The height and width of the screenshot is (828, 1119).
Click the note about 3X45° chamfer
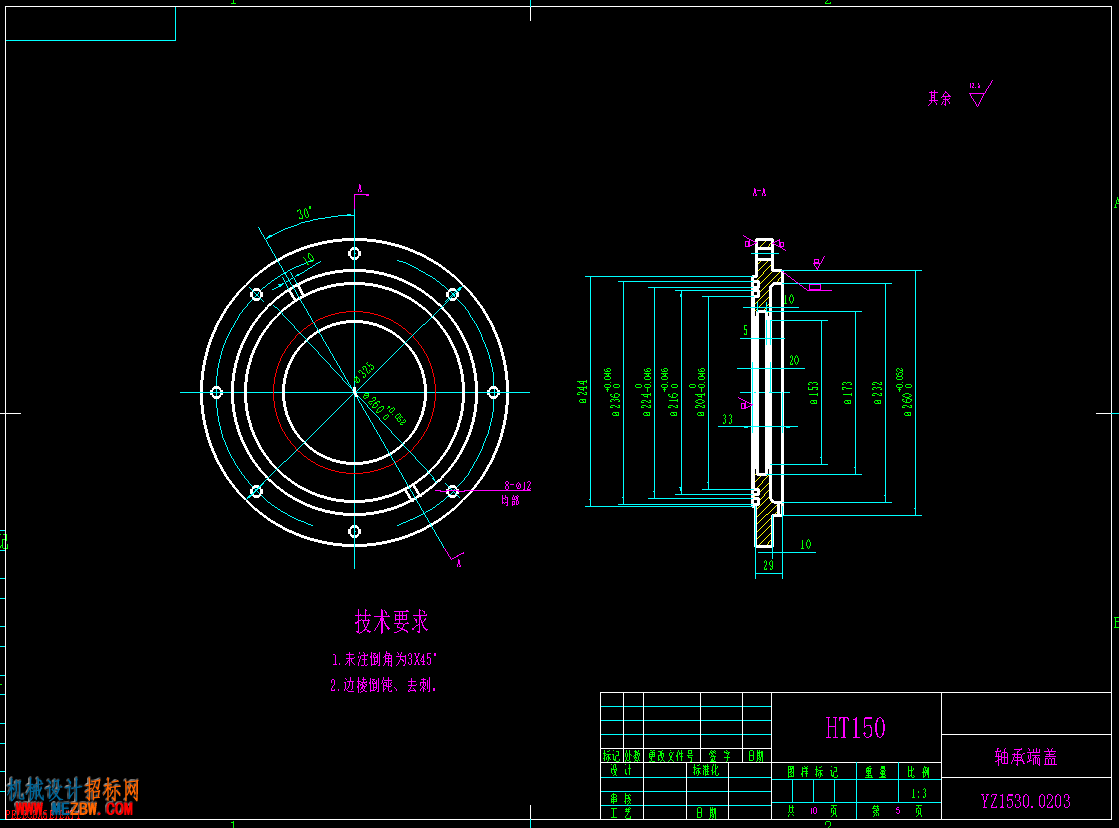(385, 660)
